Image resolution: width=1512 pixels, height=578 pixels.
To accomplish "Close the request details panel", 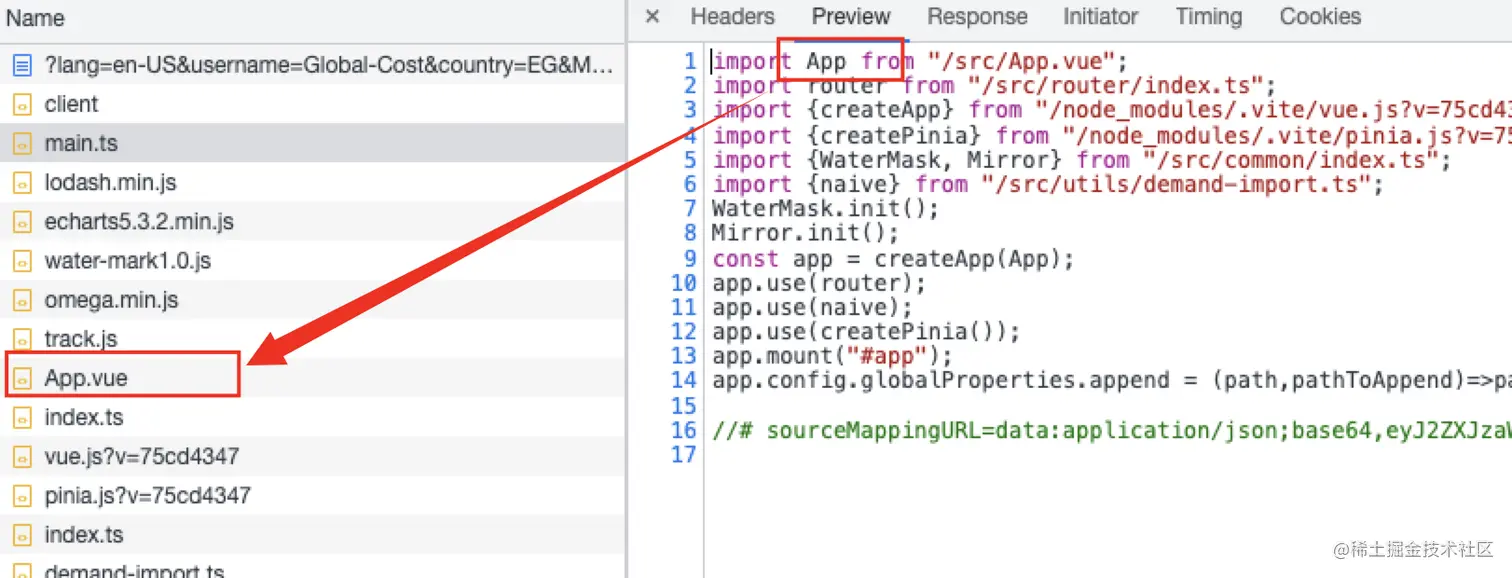I will click(652, 17).
